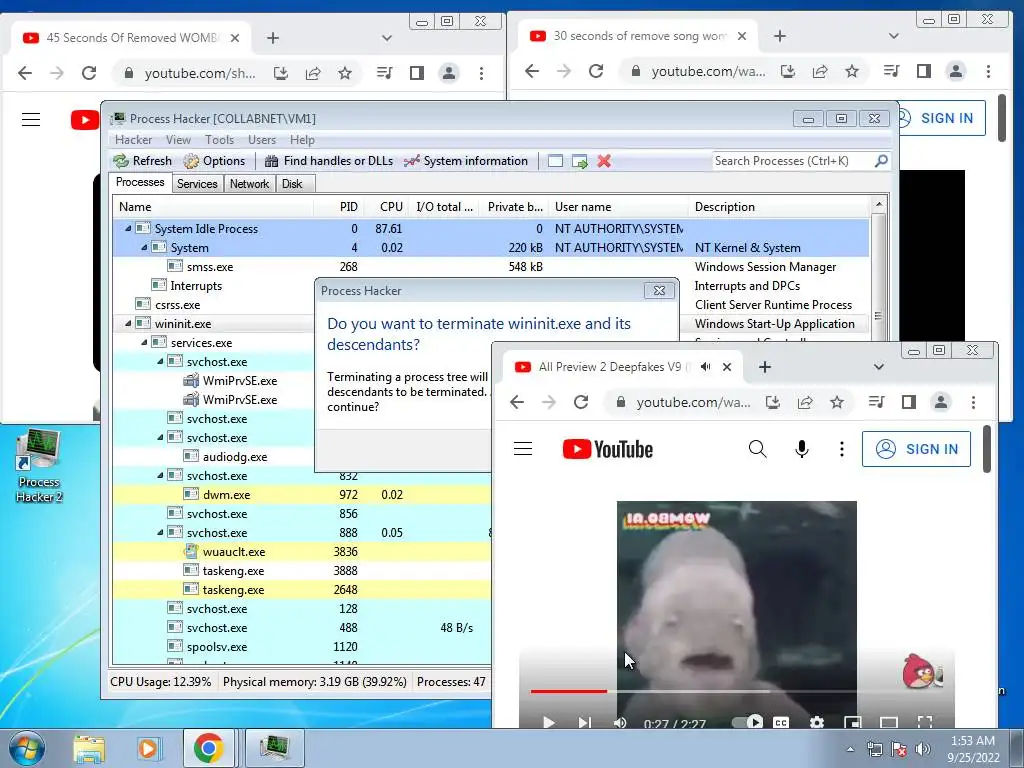Switch YouTube player to theater mode
1024x768 pixels.
(889, 722)
